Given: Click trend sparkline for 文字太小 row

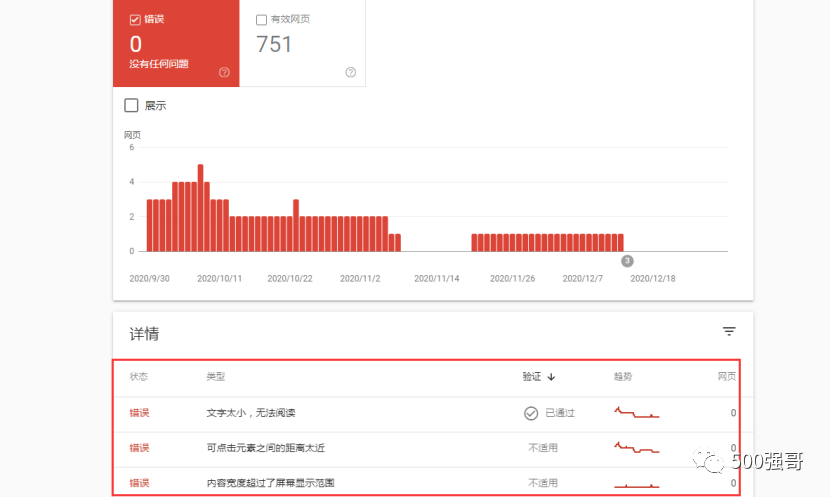Looking at the screenshot, I should click(637, 412).
